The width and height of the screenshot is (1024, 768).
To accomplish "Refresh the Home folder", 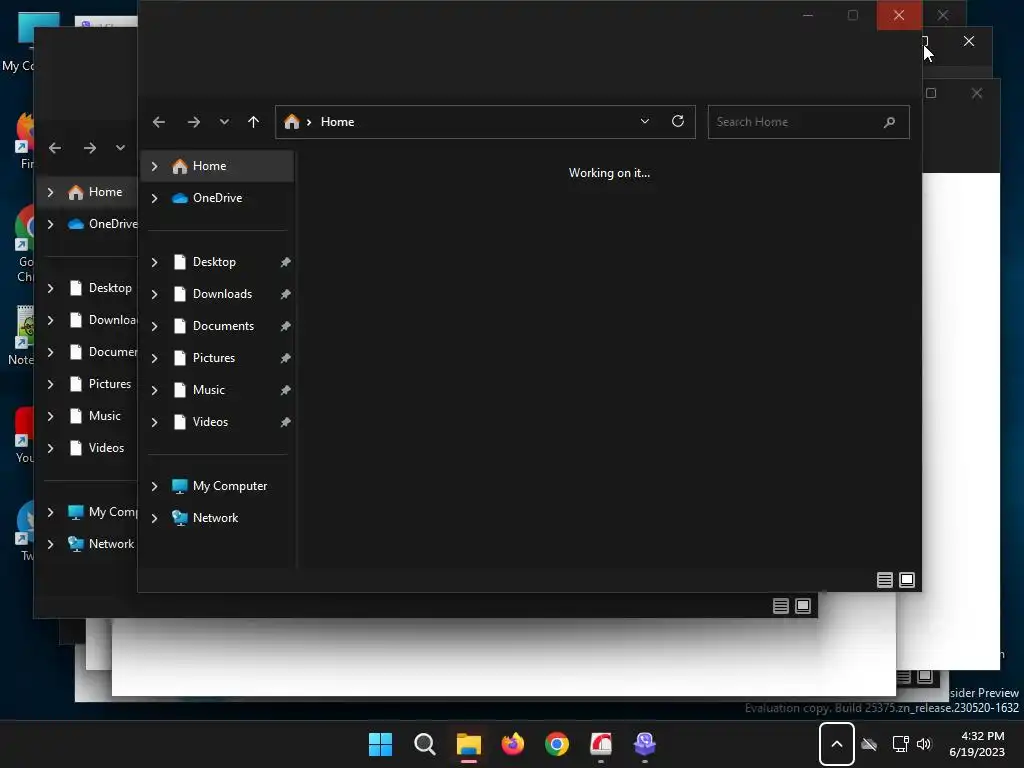I will coord(678,121).
